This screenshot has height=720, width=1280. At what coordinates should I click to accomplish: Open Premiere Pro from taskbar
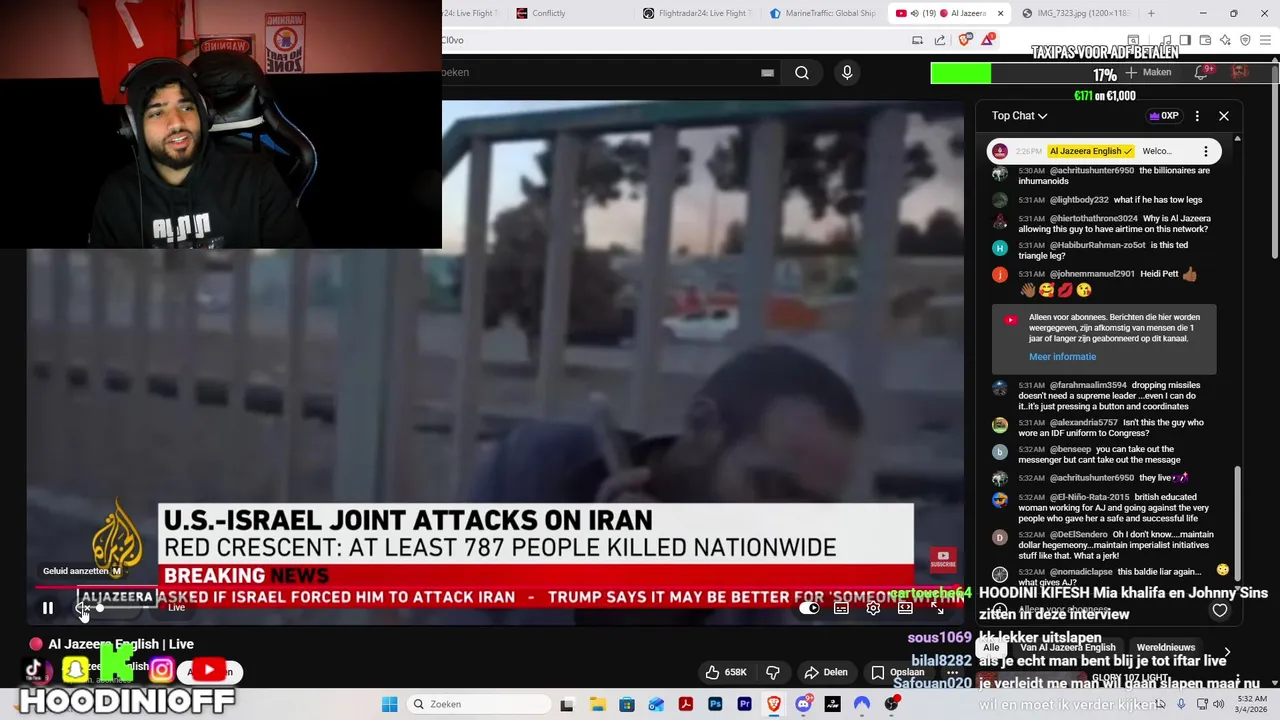click(x=744, y=704)
